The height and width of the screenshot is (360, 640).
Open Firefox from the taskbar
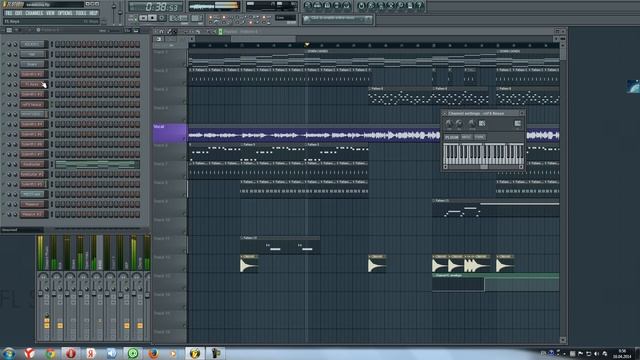coord(153,353)
